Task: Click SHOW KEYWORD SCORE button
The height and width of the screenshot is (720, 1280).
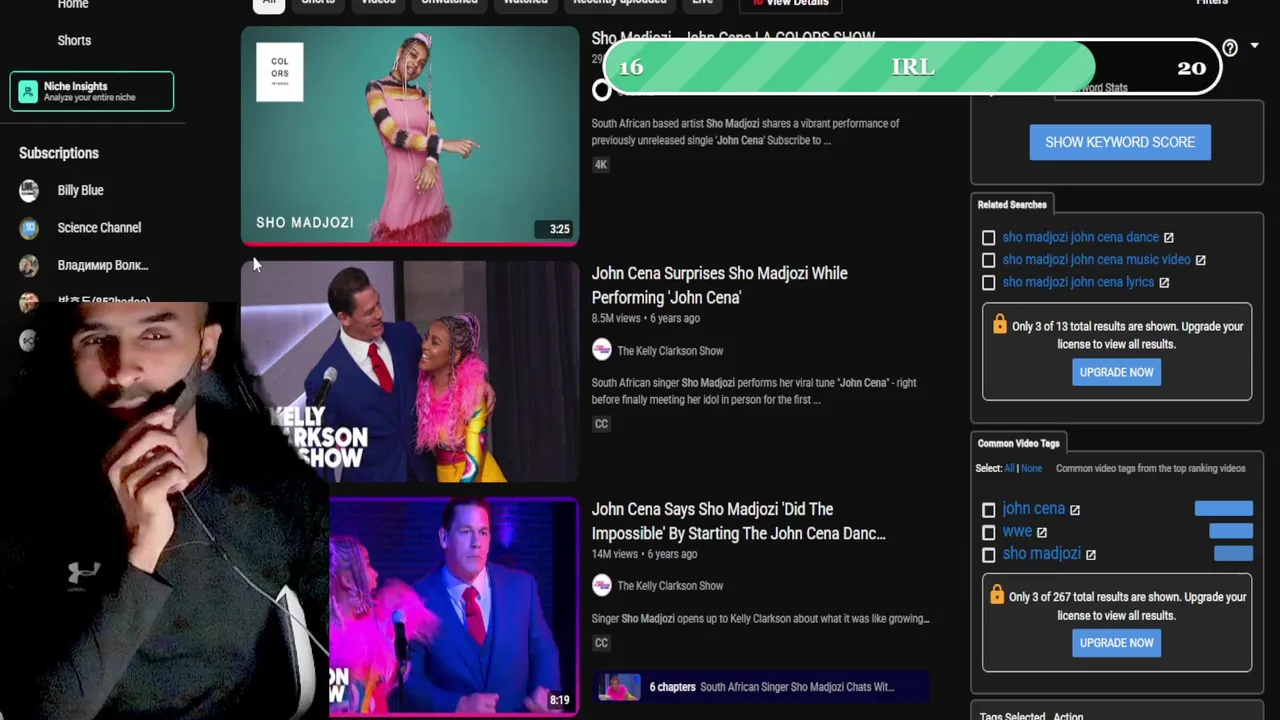Action: (1120, 142)
